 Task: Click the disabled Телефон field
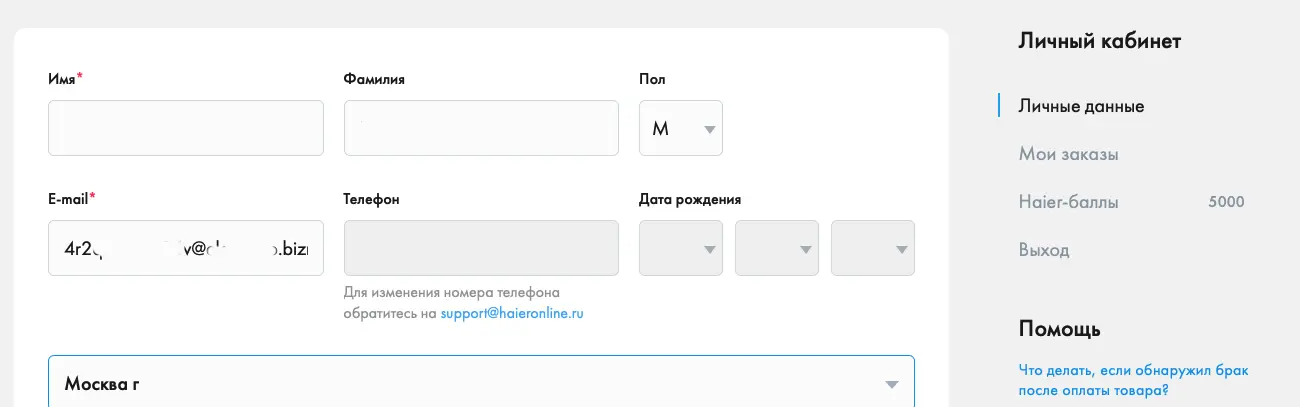tap(481, 248)
